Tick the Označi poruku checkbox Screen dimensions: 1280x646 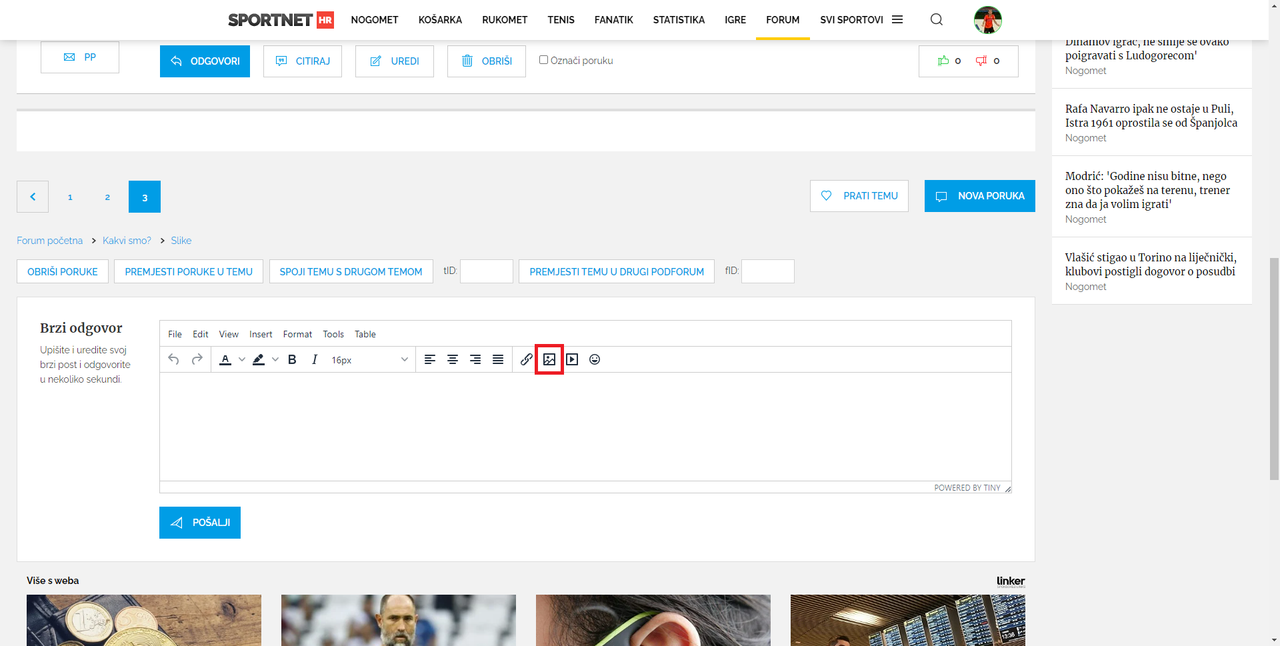point(544,60)
